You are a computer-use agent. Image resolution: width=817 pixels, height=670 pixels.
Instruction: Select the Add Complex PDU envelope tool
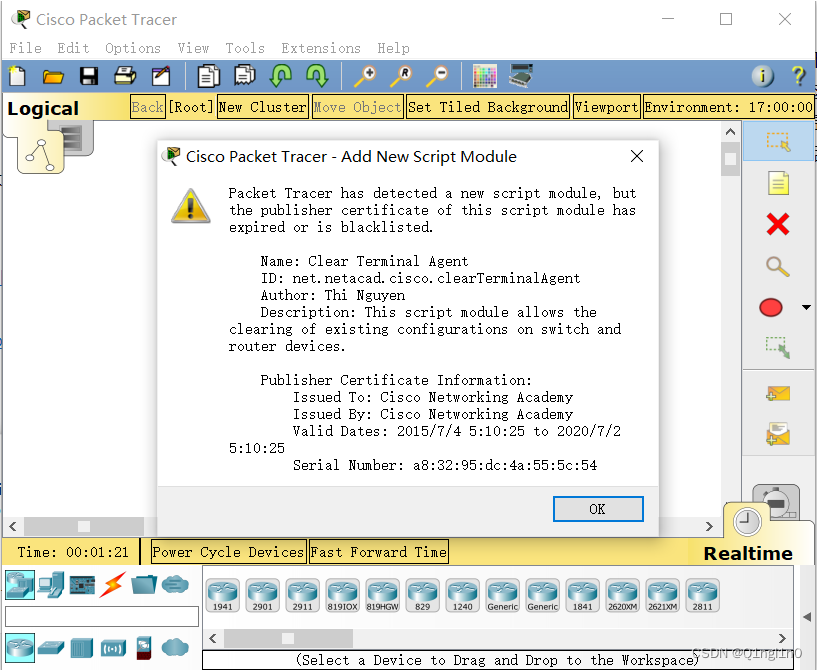click(778, 434)
